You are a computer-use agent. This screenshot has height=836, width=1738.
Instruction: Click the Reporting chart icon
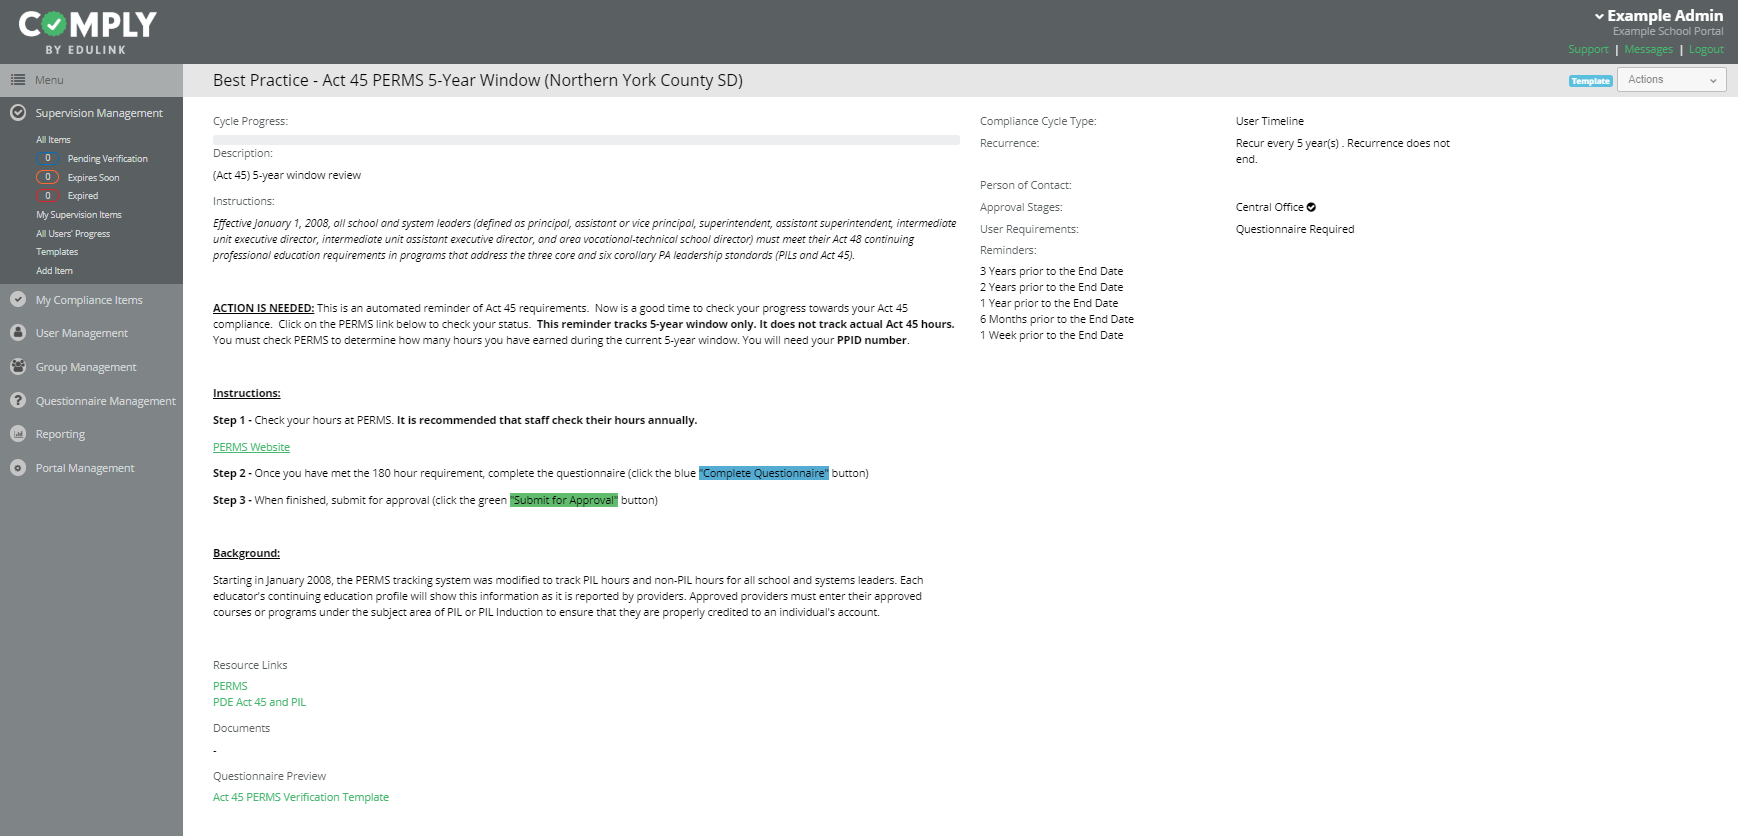pos(18,433)
